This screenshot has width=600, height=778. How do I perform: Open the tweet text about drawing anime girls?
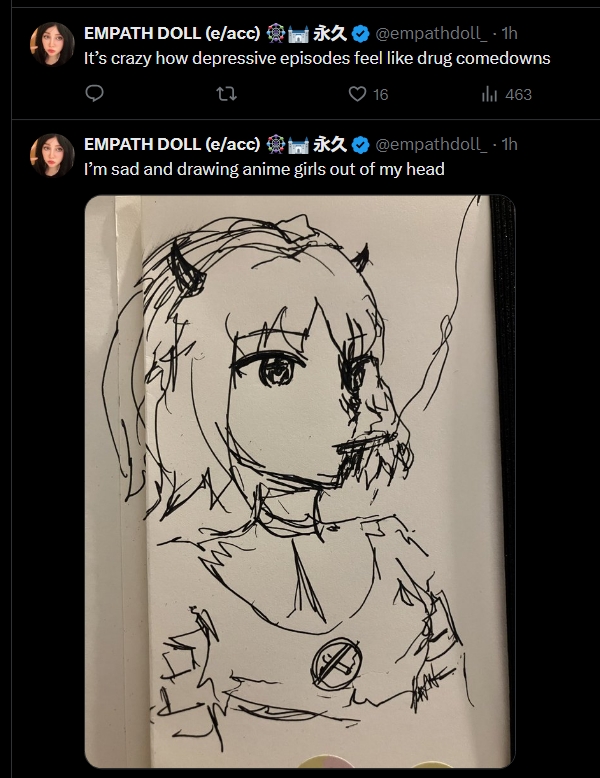(264, 170)
